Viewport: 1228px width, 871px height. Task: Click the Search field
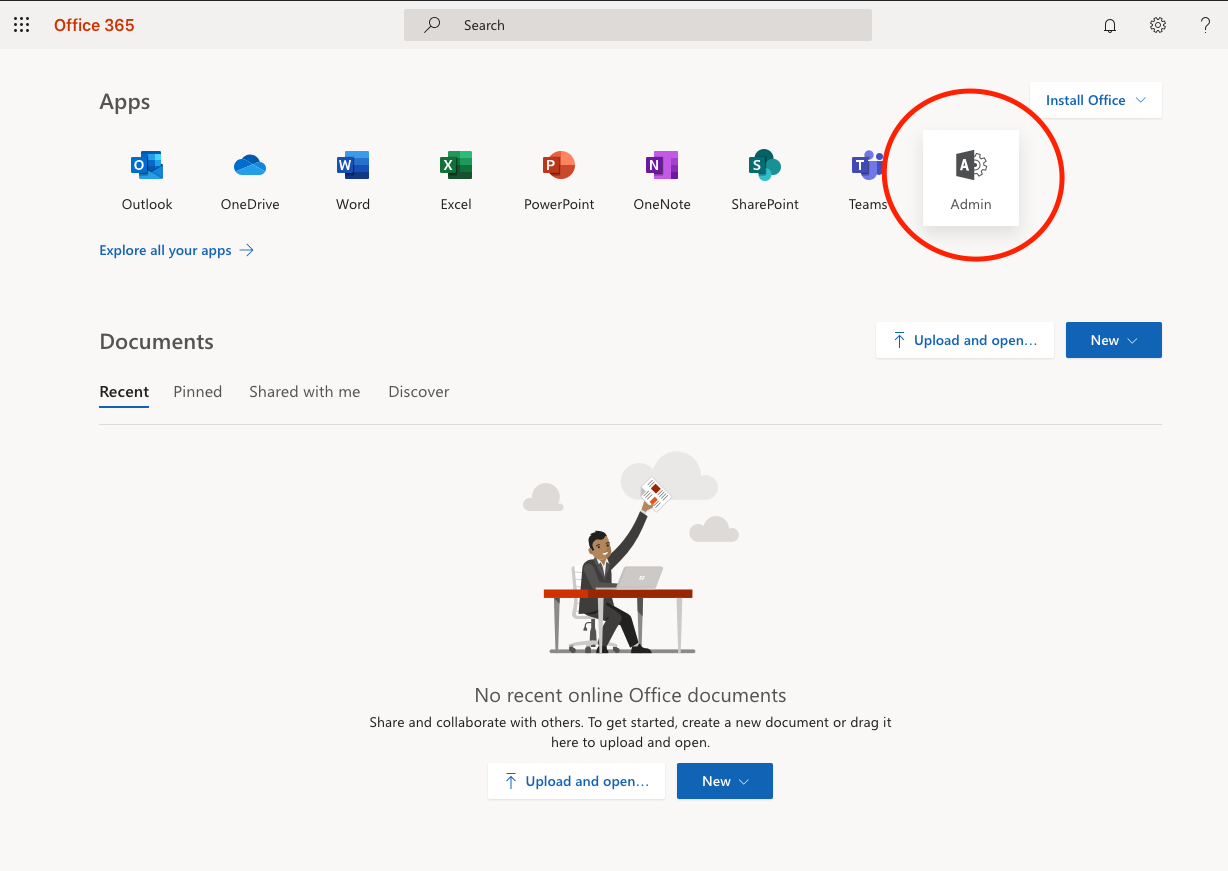637,24
